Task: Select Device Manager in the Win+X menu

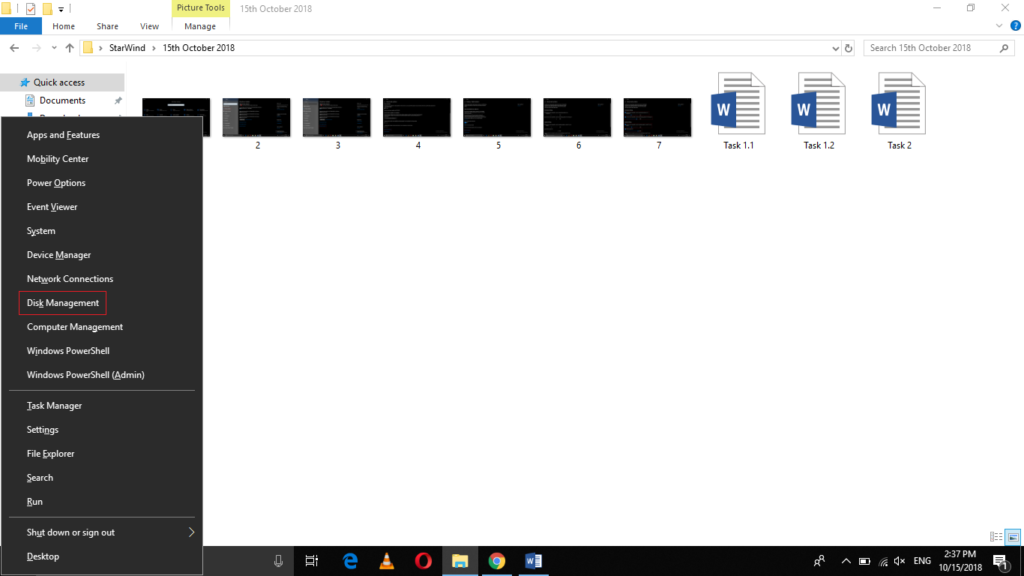Action: click(x=58, y=255)
